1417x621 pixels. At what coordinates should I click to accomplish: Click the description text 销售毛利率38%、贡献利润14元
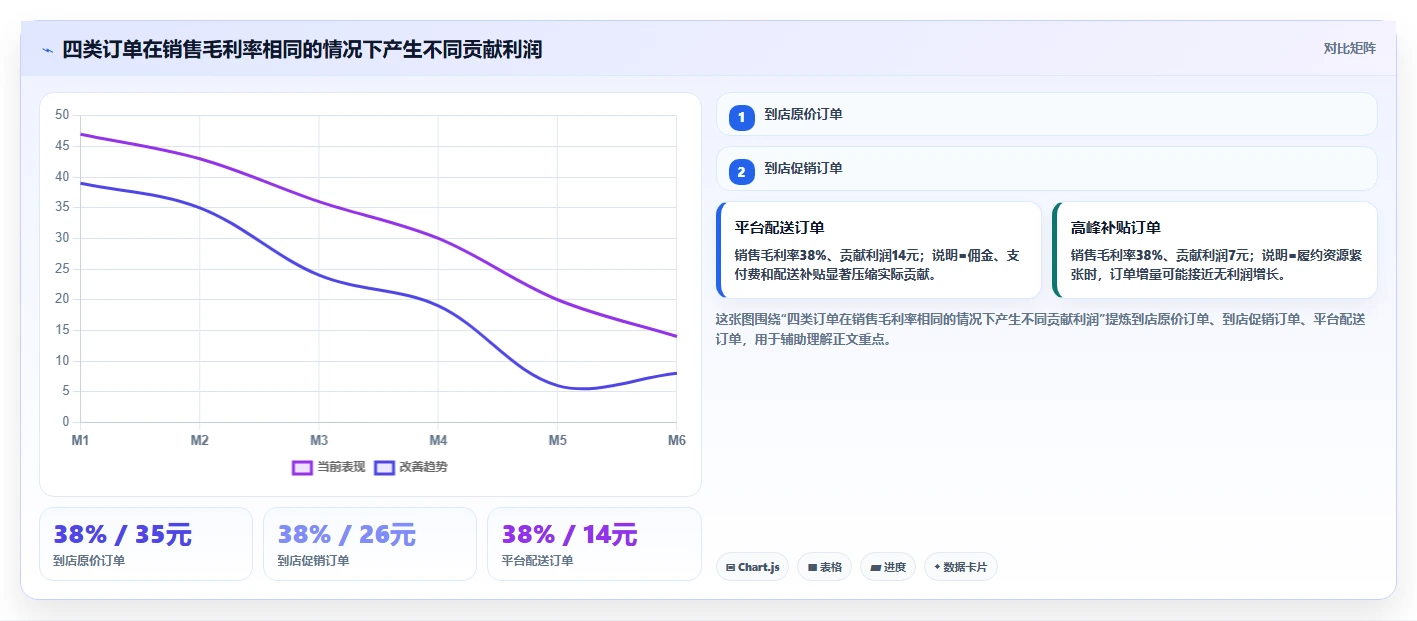pos(877,265)
